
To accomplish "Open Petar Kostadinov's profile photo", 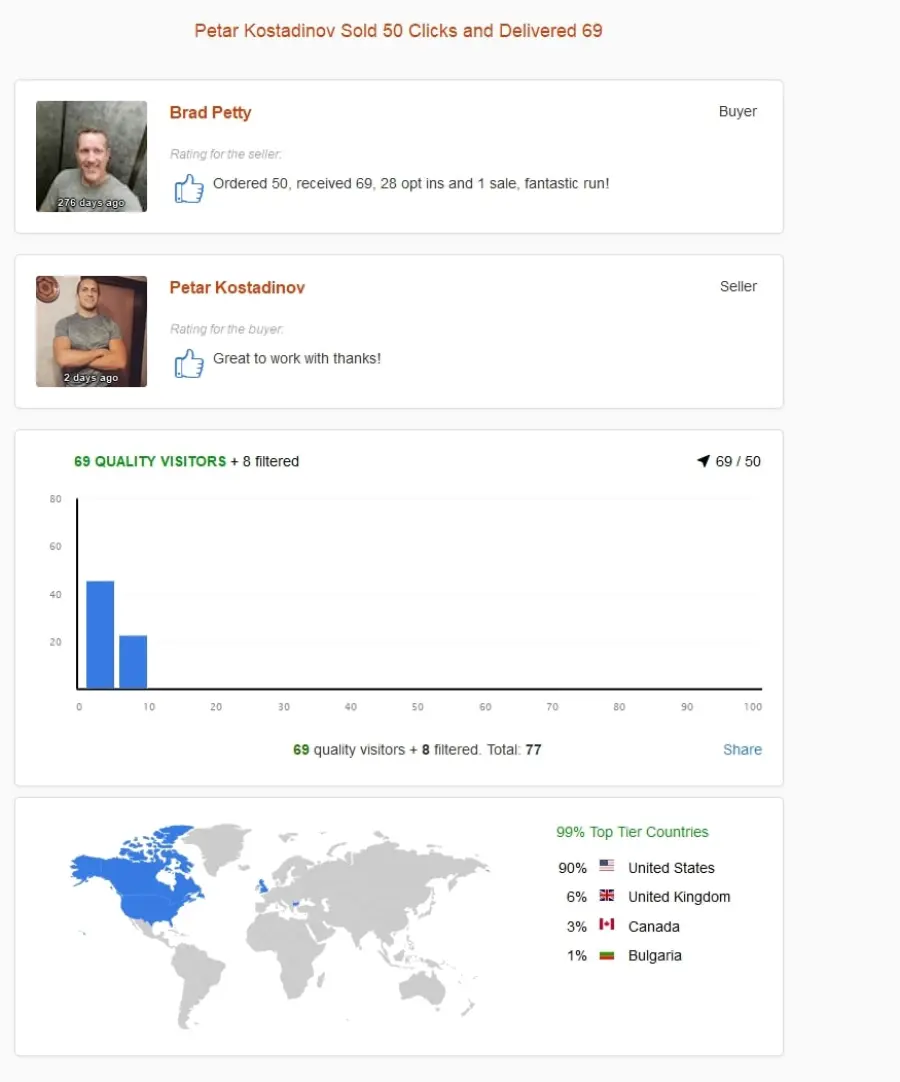I will (91, 331).
